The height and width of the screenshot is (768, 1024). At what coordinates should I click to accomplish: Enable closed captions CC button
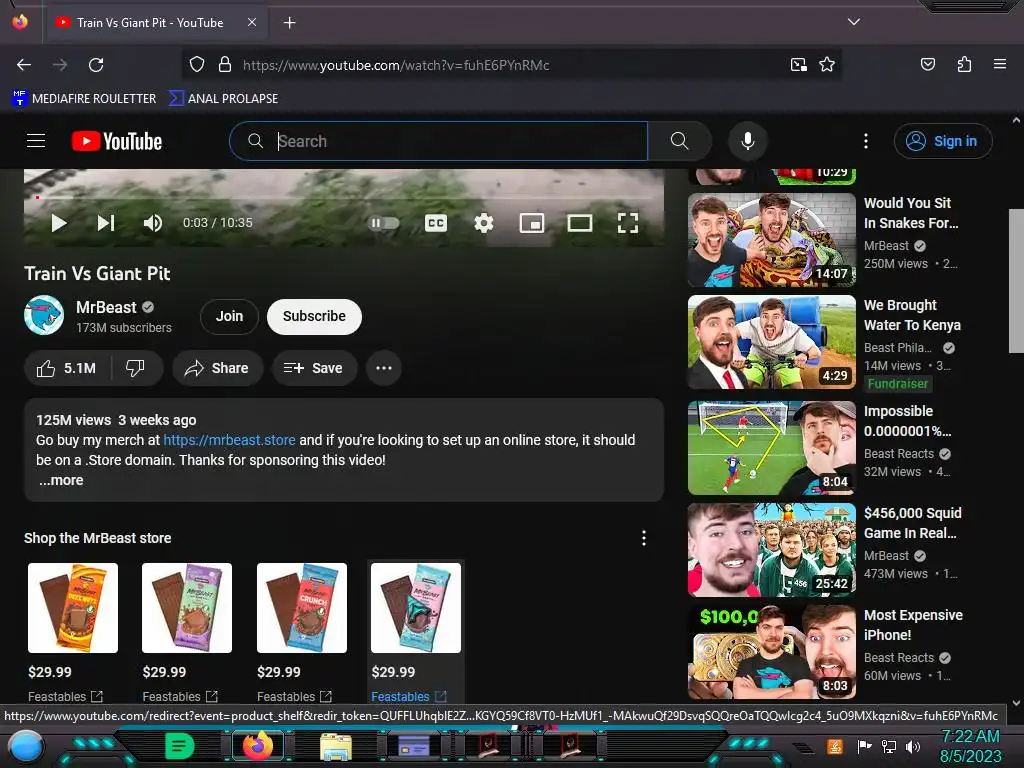[x=436, y=223]
